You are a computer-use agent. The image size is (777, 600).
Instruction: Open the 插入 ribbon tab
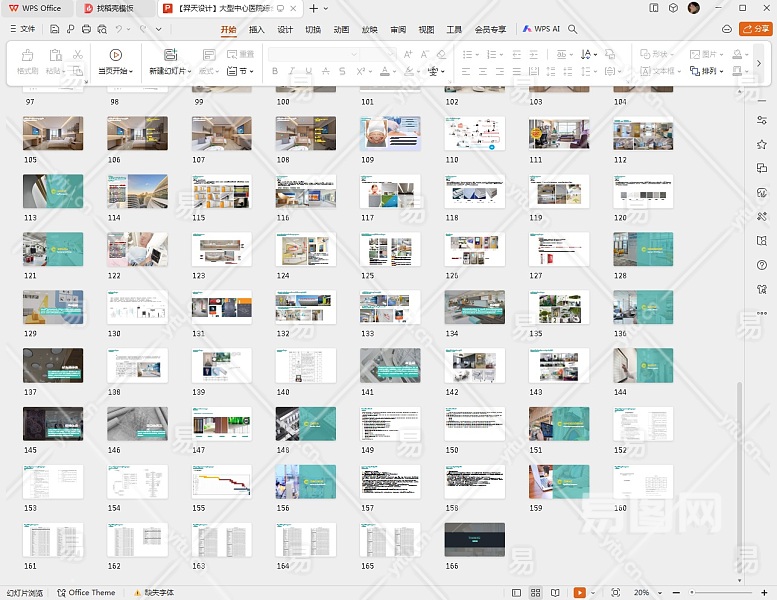257,29
